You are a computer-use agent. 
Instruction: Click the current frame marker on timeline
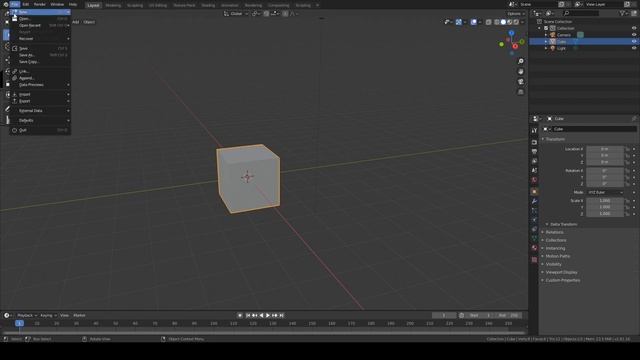pos(19,323)
